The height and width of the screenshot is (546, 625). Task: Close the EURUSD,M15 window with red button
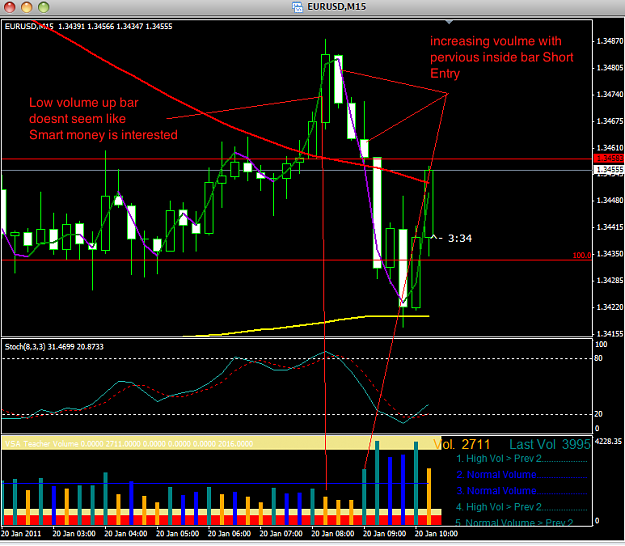(x=10, y=7)
